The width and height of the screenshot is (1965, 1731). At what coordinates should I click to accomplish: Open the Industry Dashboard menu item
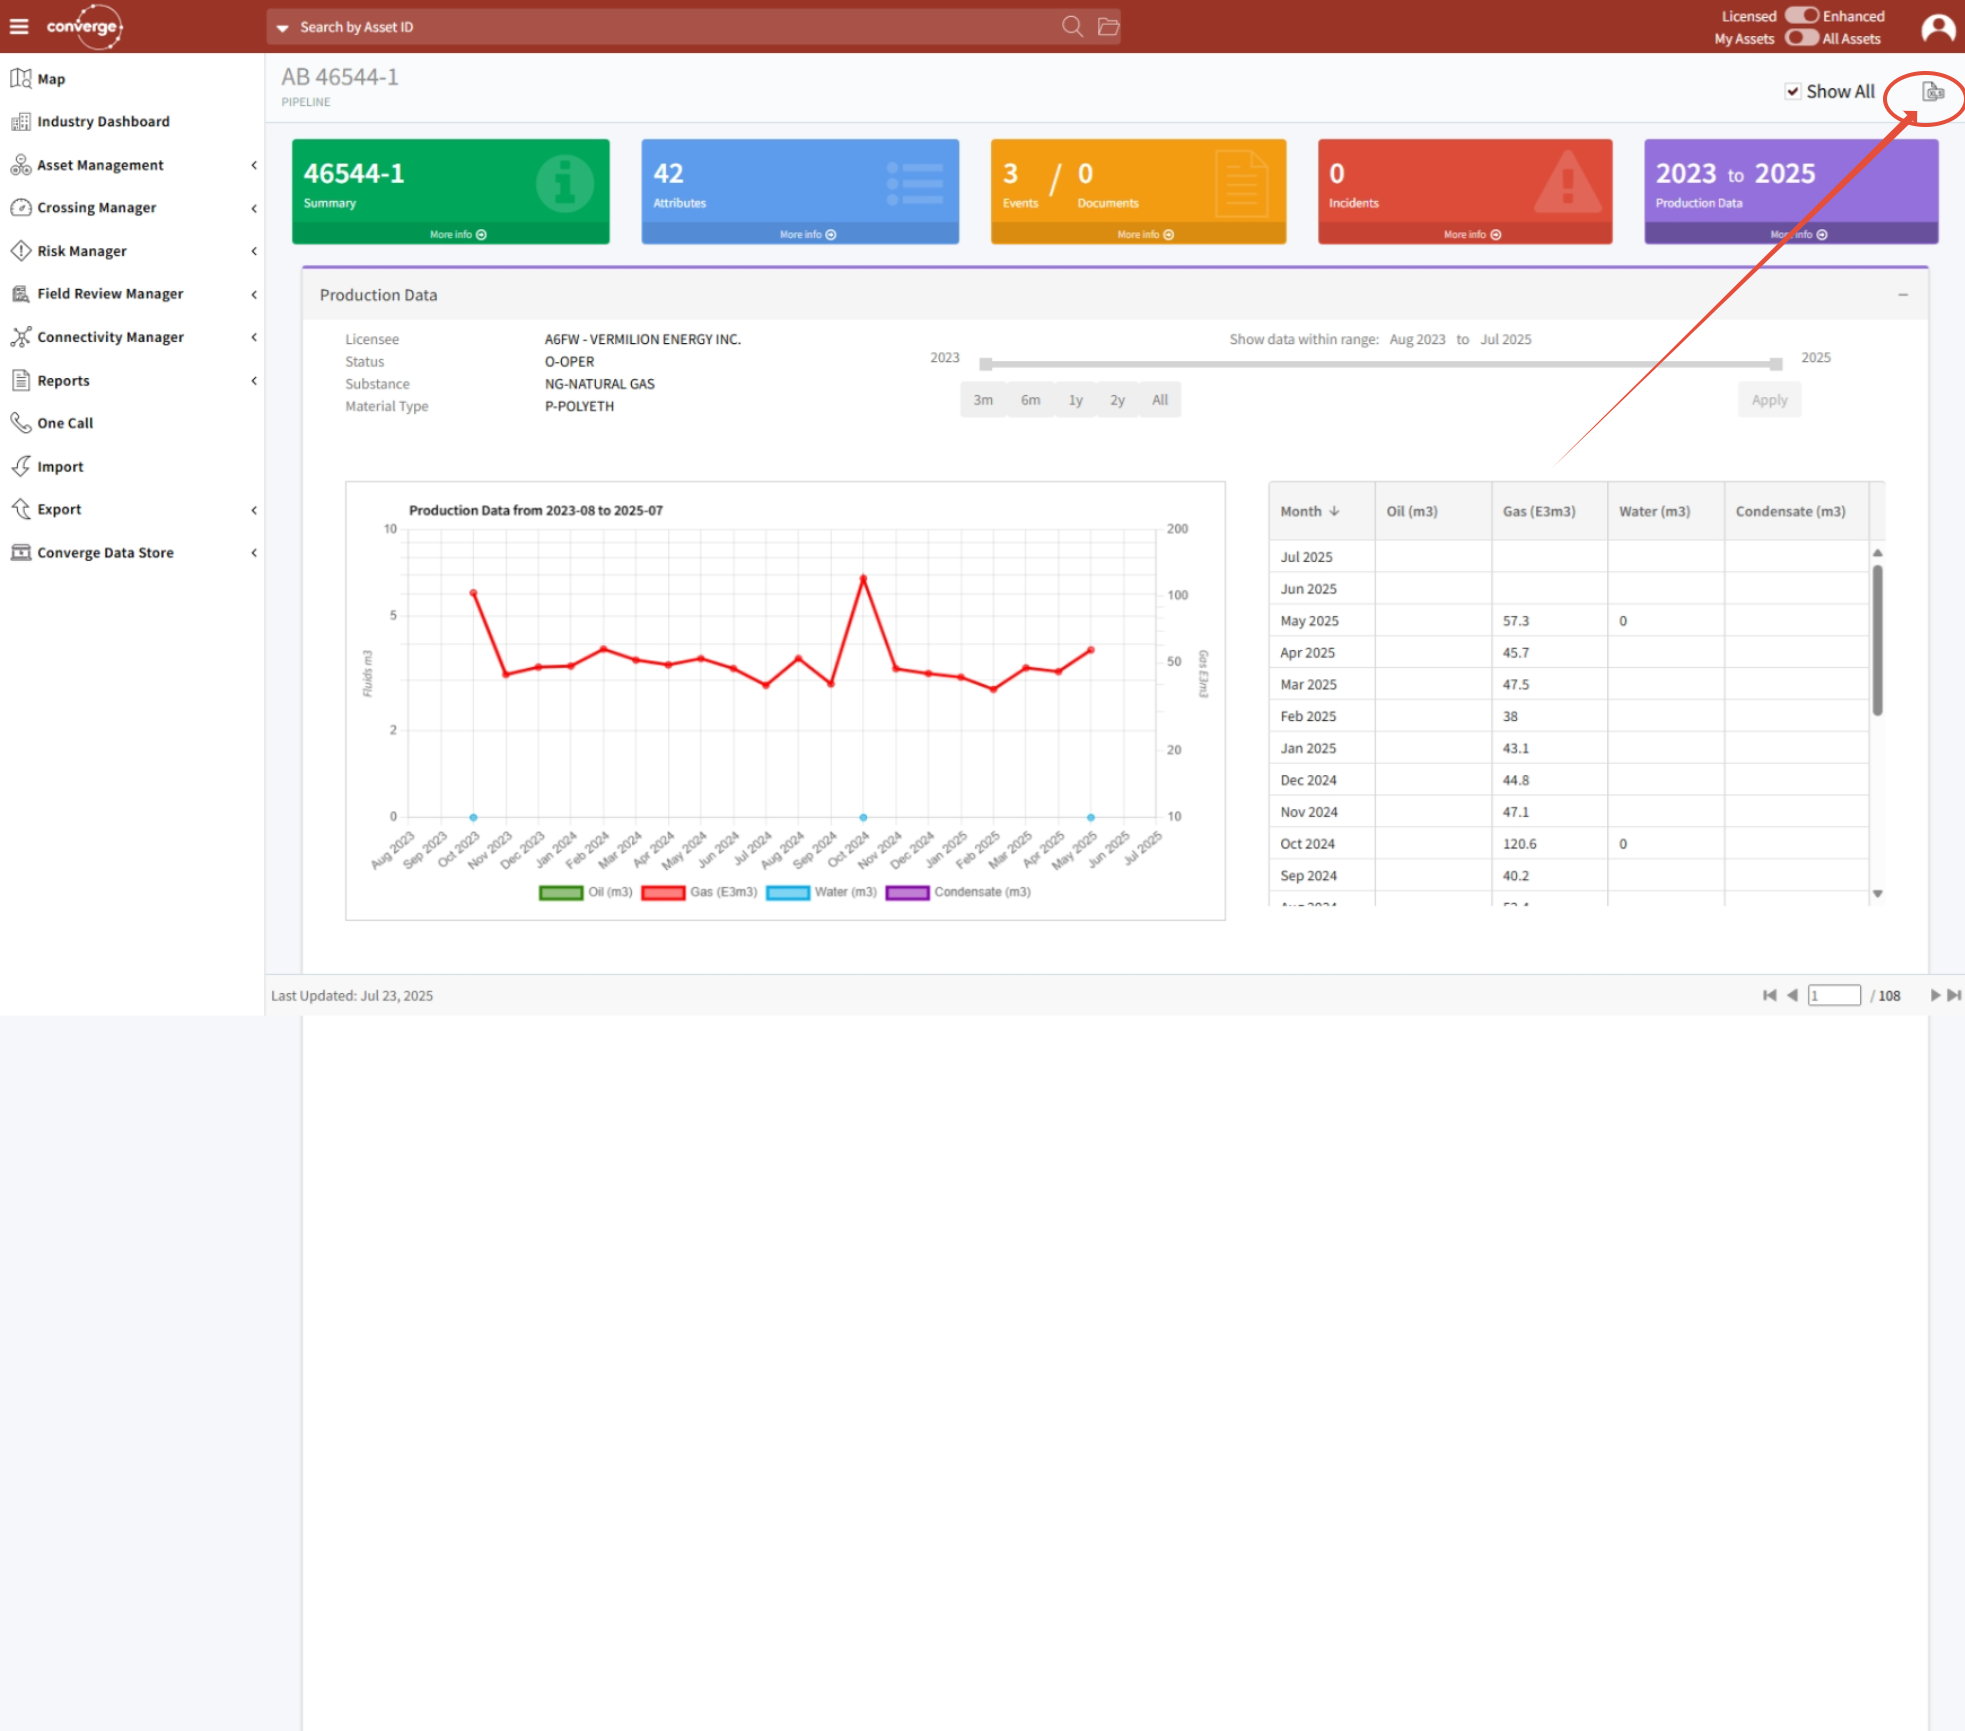tap(103, 121)
